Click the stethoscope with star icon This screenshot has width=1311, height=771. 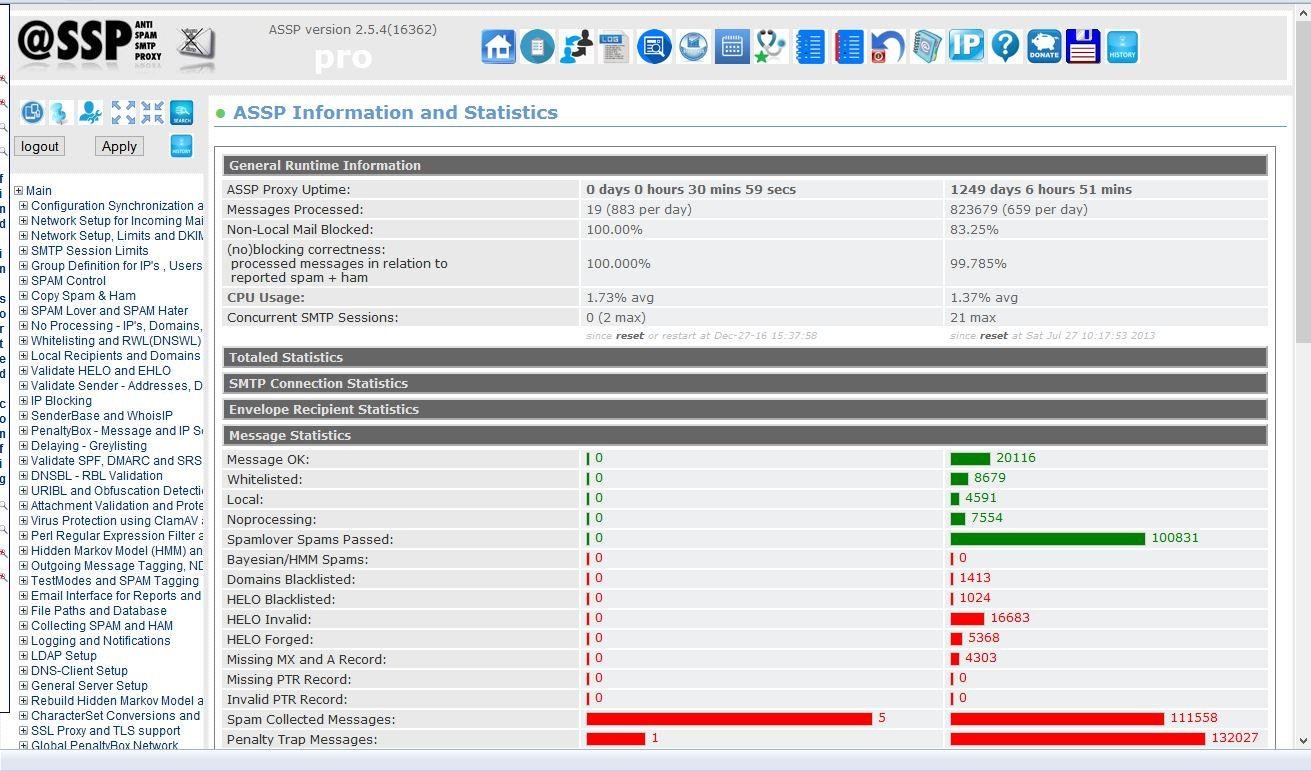[x=770, y=47]
